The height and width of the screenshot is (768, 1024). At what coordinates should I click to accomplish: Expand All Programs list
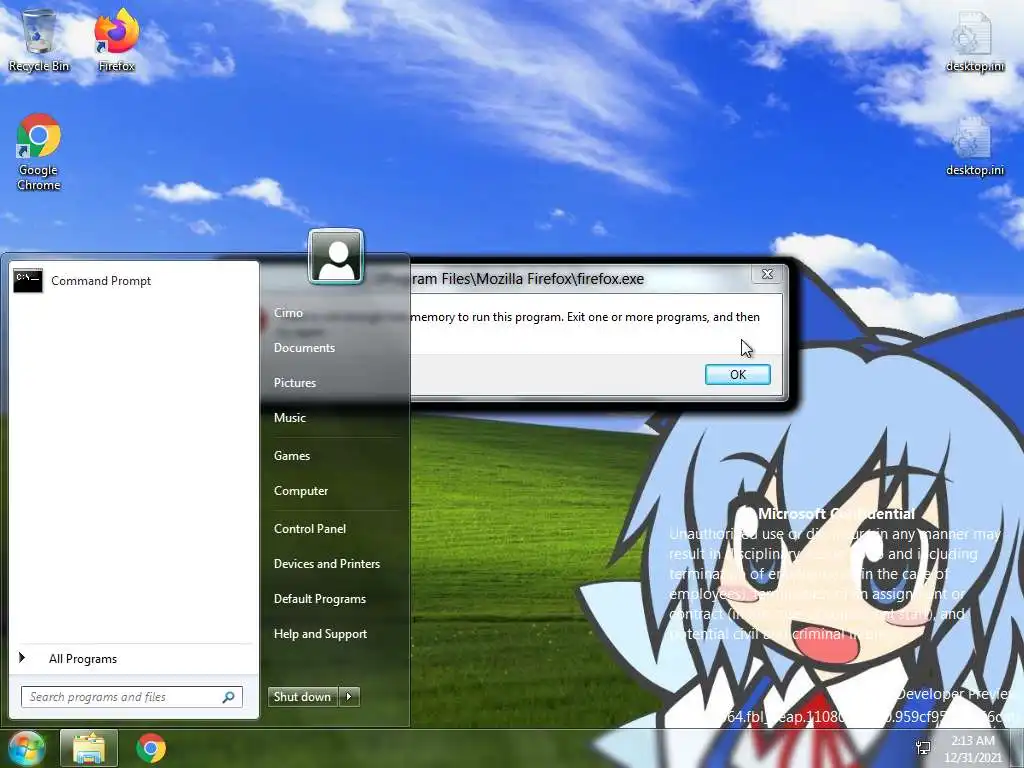coord(133,659)
